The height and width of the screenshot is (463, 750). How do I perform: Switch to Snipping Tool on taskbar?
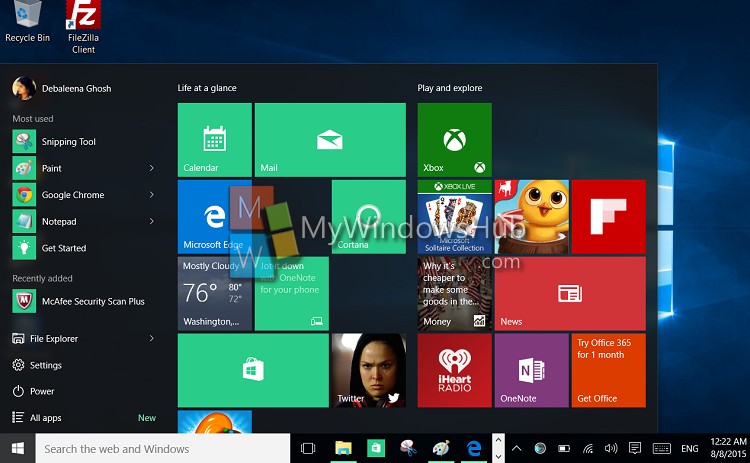408,449
